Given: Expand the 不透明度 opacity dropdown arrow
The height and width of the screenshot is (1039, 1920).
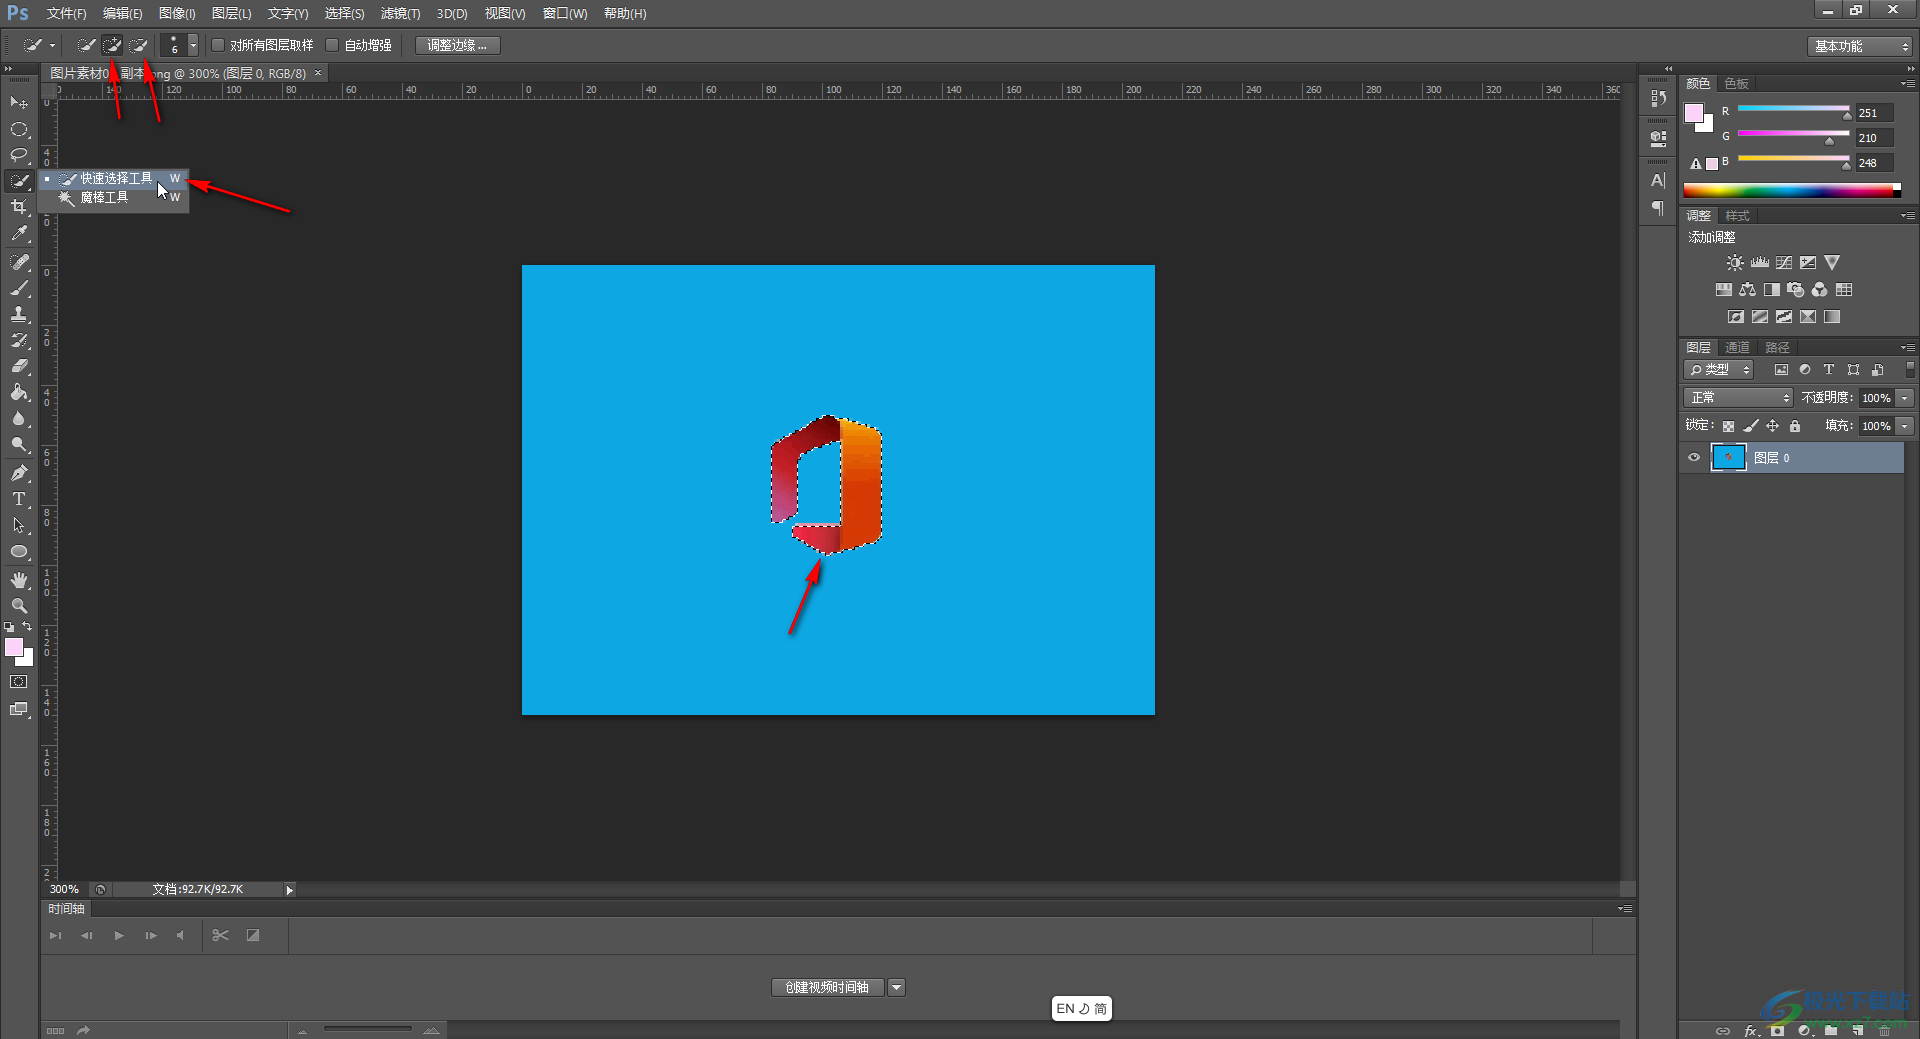Looking at the screenshot, I should tap(1905, 398).
